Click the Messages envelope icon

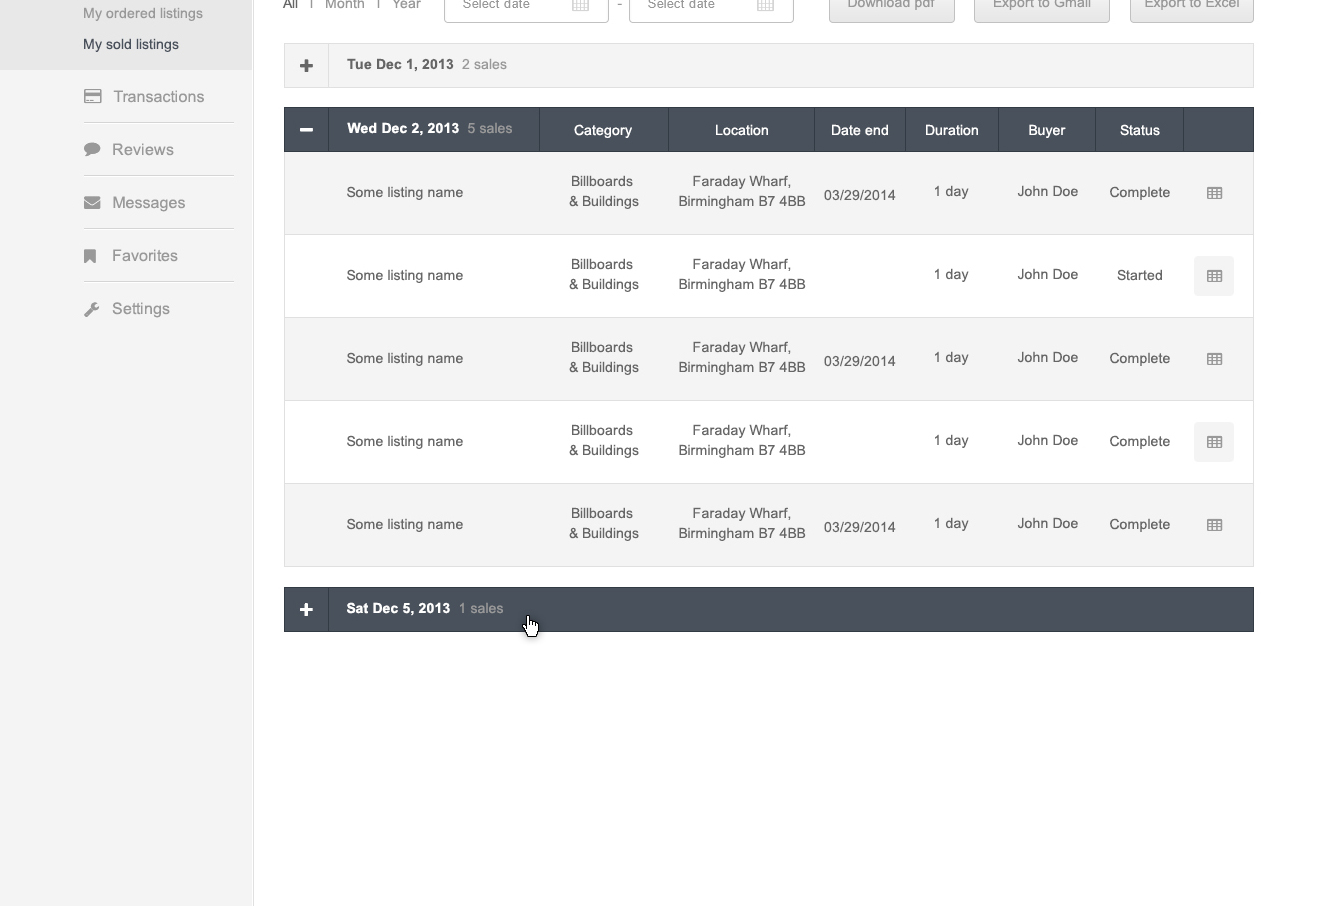click(92, 203)
